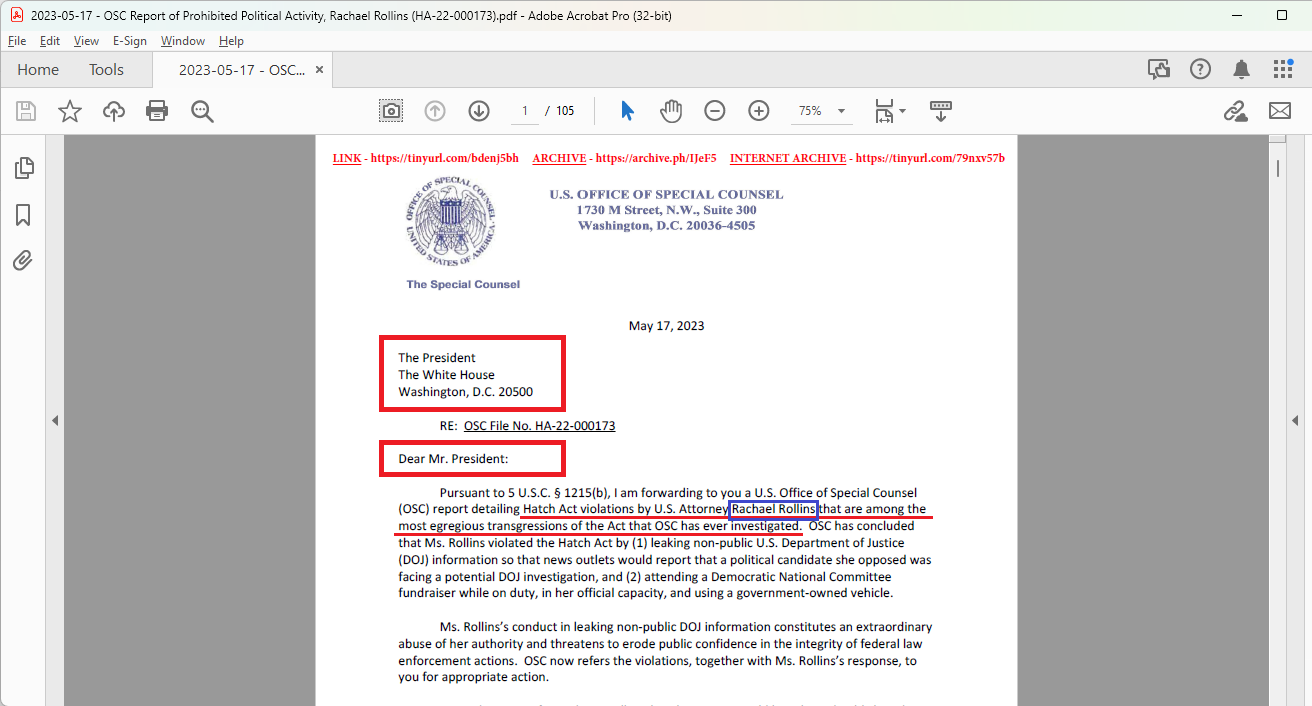Click the May 17, 2023 date text
This screenshot has height=706, width=1312.
pyautogui.click(x=666, y=326)
